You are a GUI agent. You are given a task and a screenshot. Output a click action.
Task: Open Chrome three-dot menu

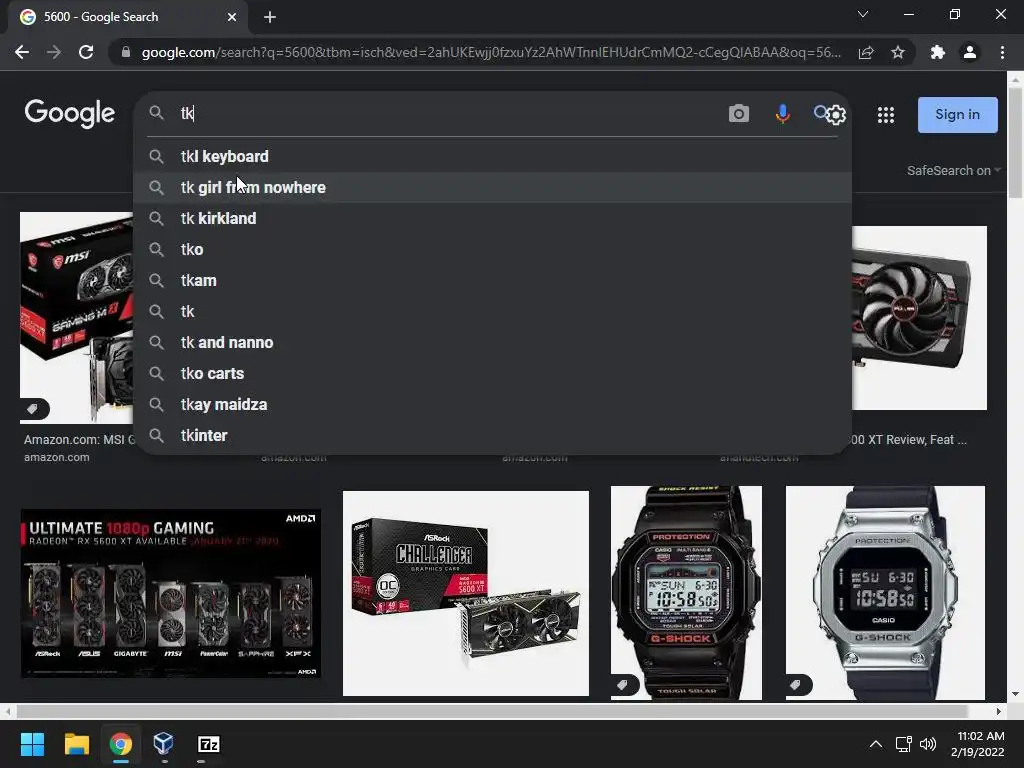coord(1002,52)
